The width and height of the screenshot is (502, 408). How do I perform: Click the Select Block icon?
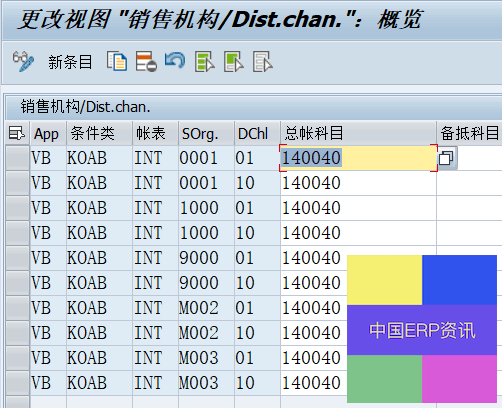(x=234, y=62)
